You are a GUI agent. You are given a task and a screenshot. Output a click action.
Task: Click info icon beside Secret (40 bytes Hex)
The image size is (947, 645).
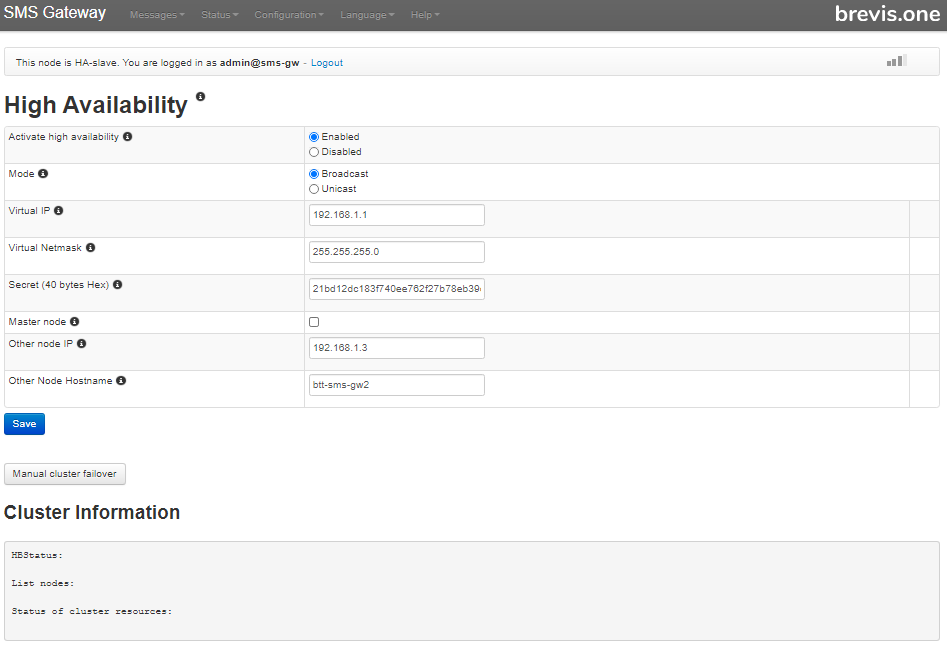(118, 284)
